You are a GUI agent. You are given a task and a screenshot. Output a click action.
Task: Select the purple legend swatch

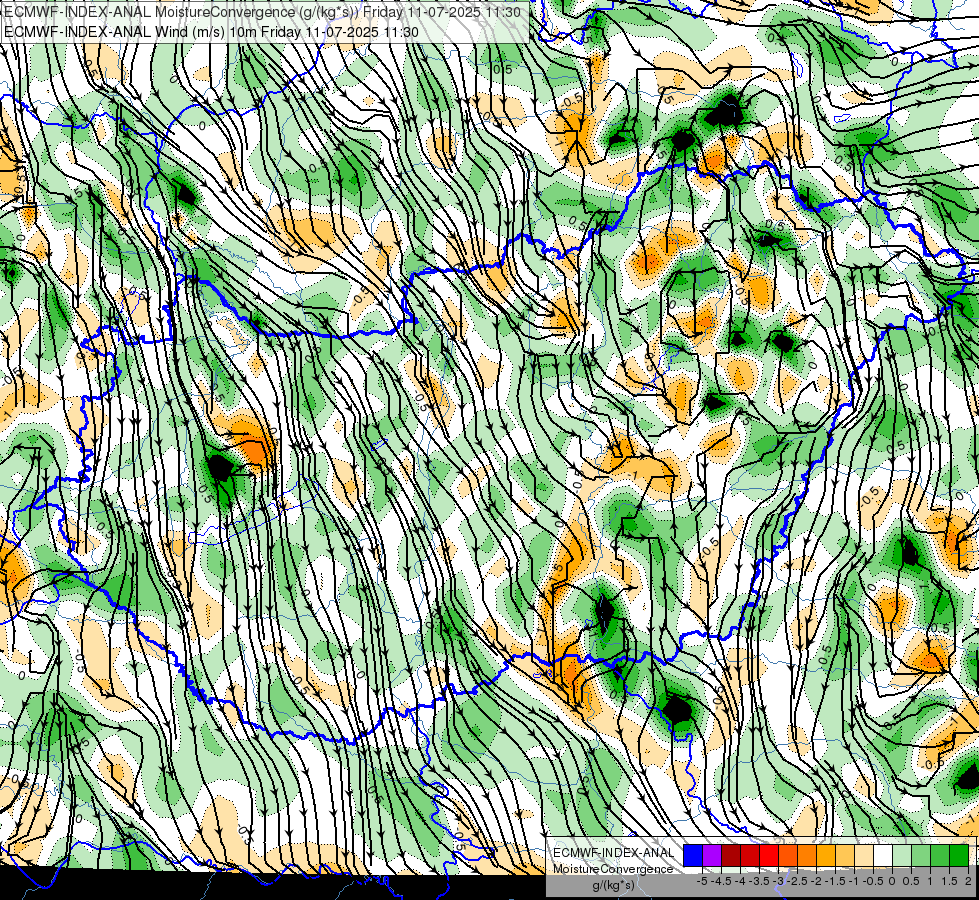coord(712,855)
